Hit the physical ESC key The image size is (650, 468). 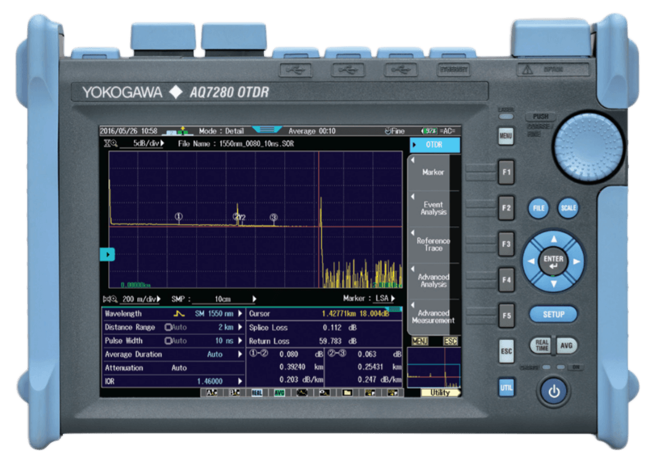[x=506, y=351]
